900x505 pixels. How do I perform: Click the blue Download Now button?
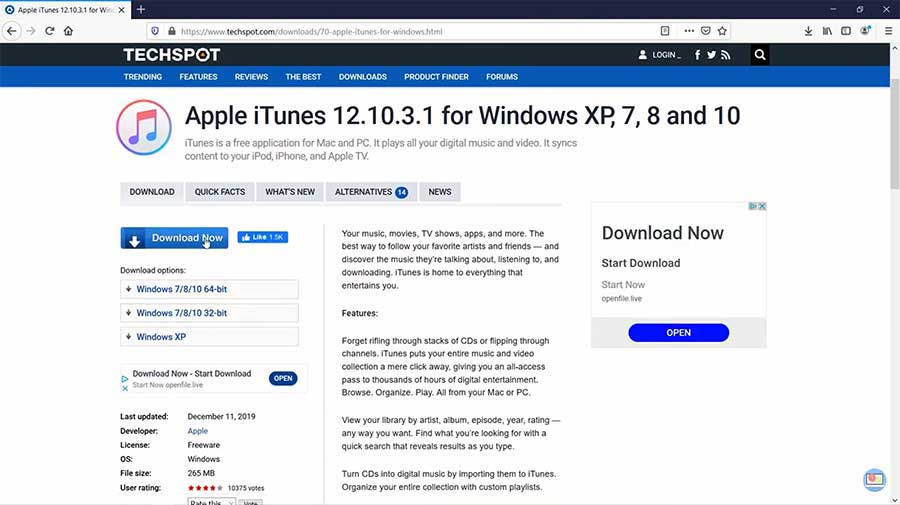(x=174, y=238)
